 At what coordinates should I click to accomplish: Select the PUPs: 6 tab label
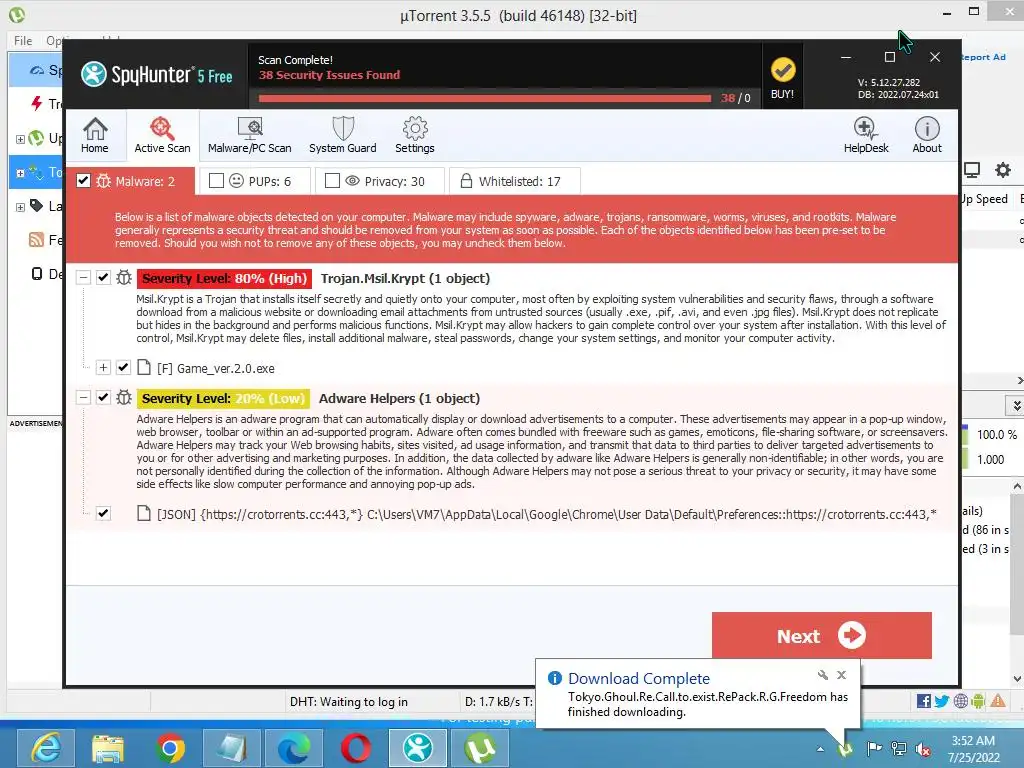[x=270, y=181]
